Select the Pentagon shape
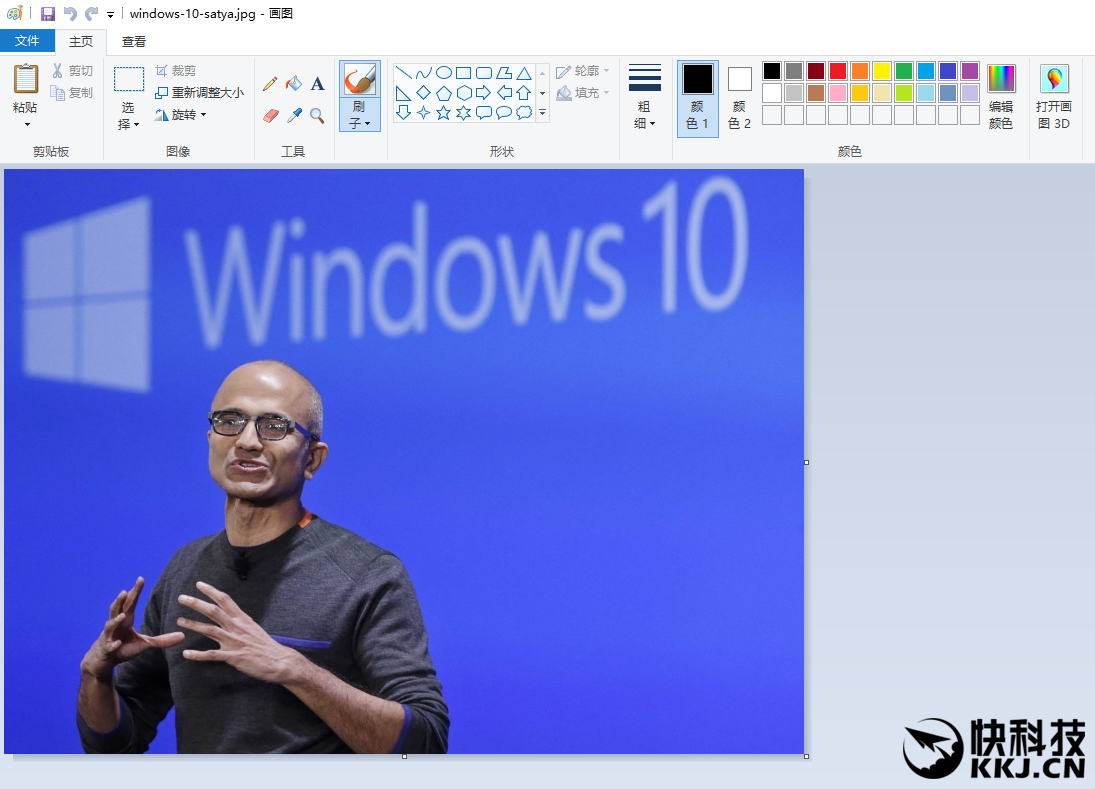Image resolution: width=1095 pixels, height=789 pixels. pyautogui.click(x=443, y=93)
